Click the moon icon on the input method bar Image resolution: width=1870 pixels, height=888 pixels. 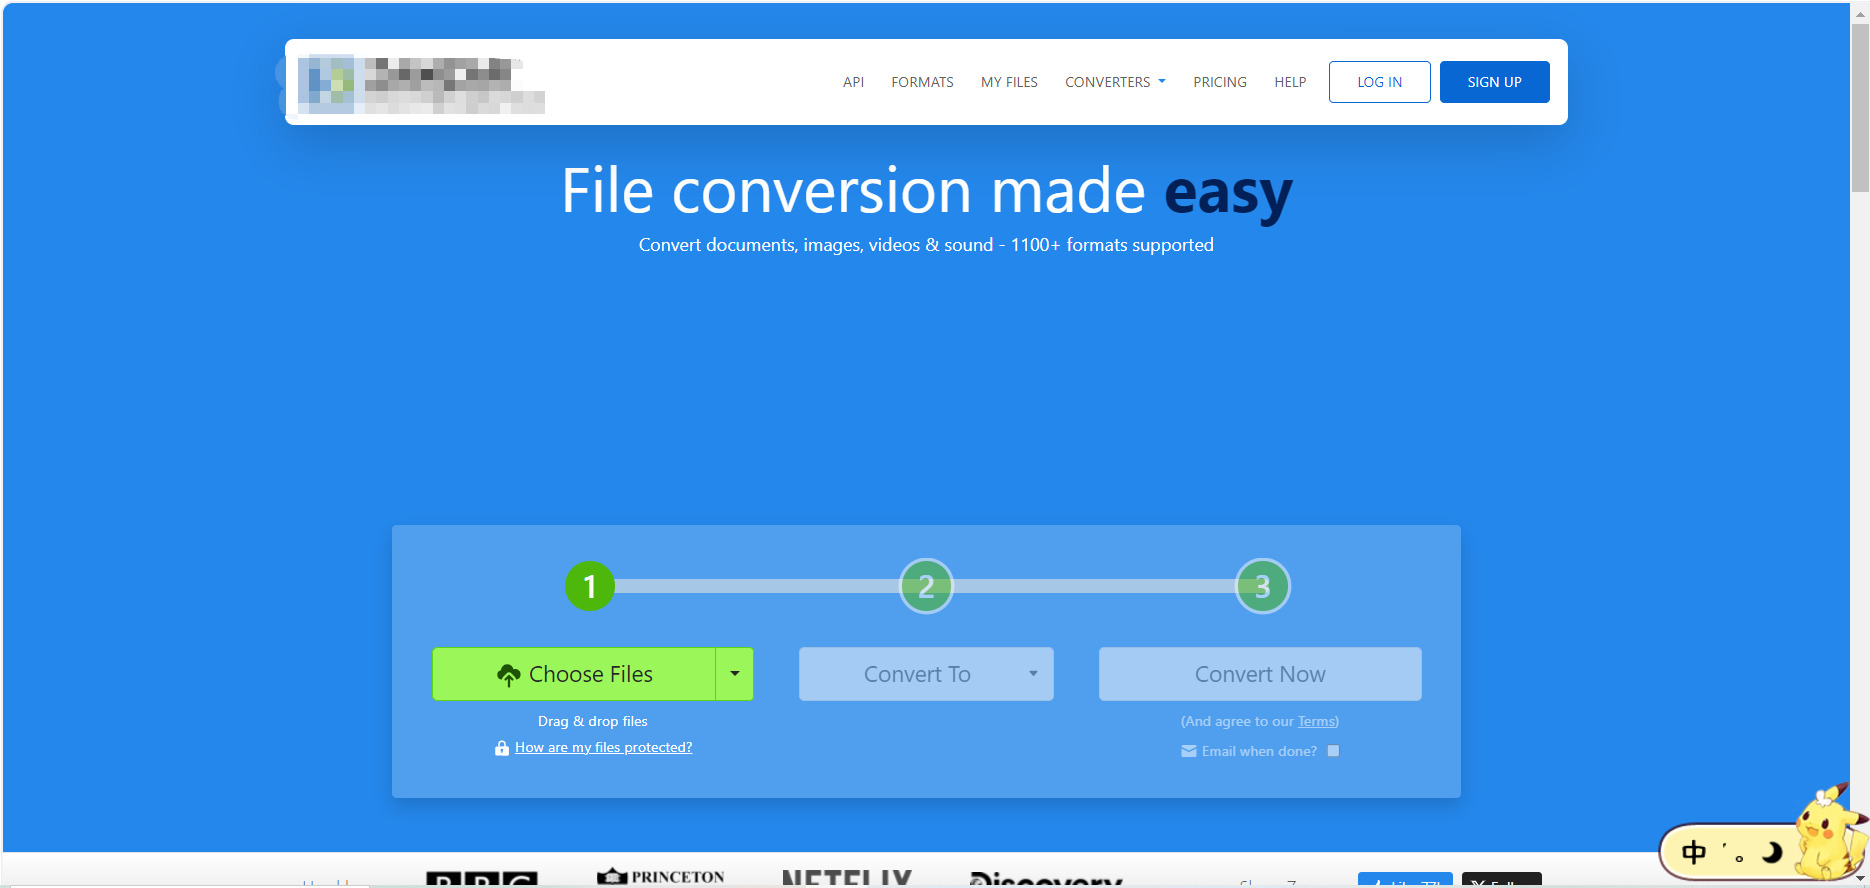tap(1772, 852)
